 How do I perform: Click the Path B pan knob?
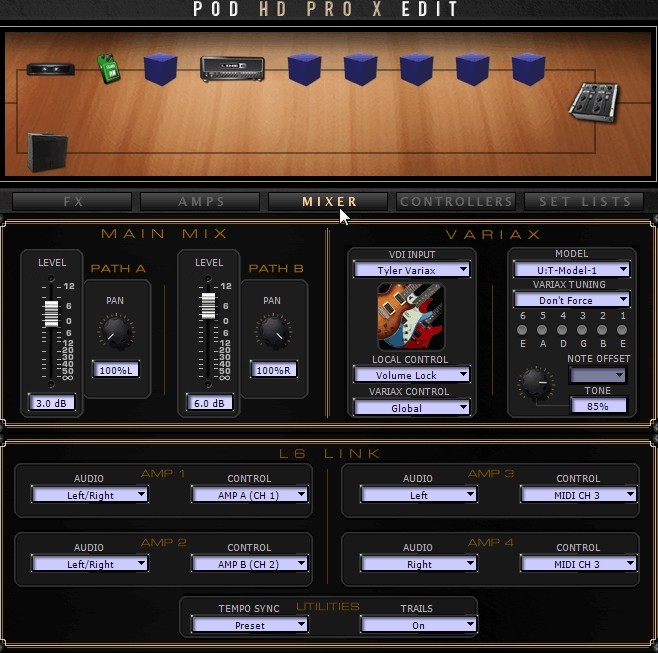(273, 332)
